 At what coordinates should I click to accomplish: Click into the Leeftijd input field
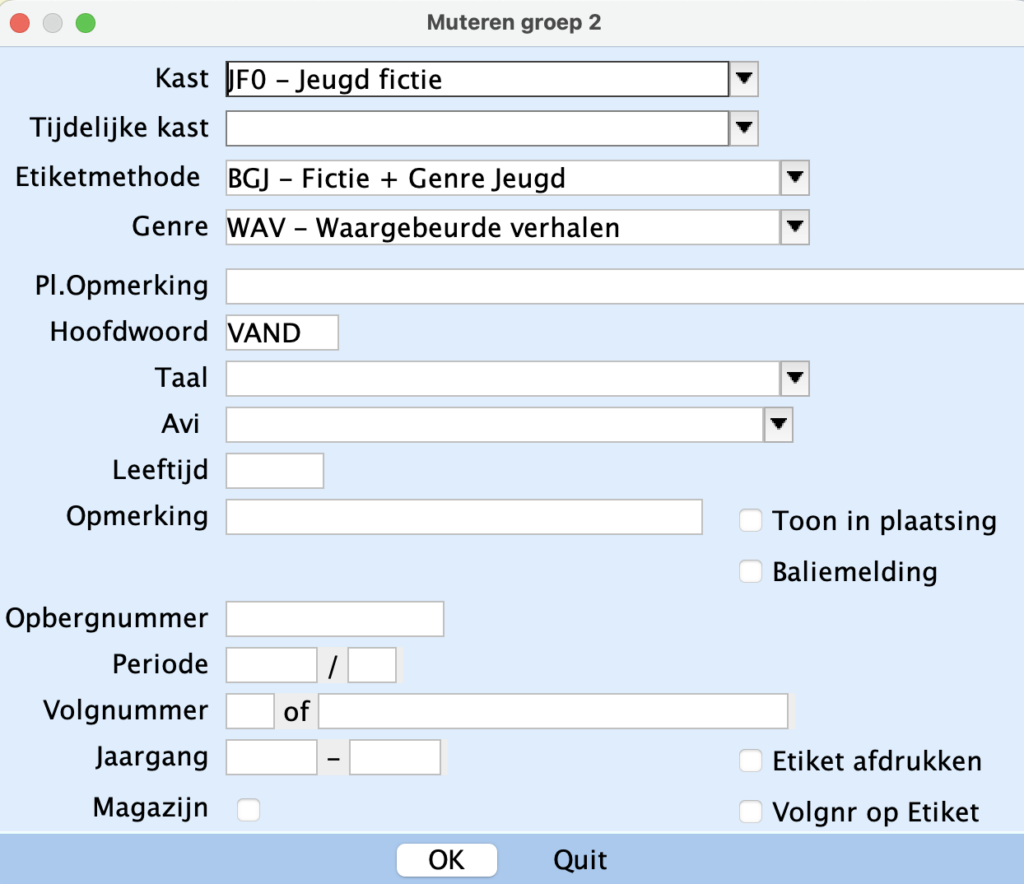pos(275,470)
